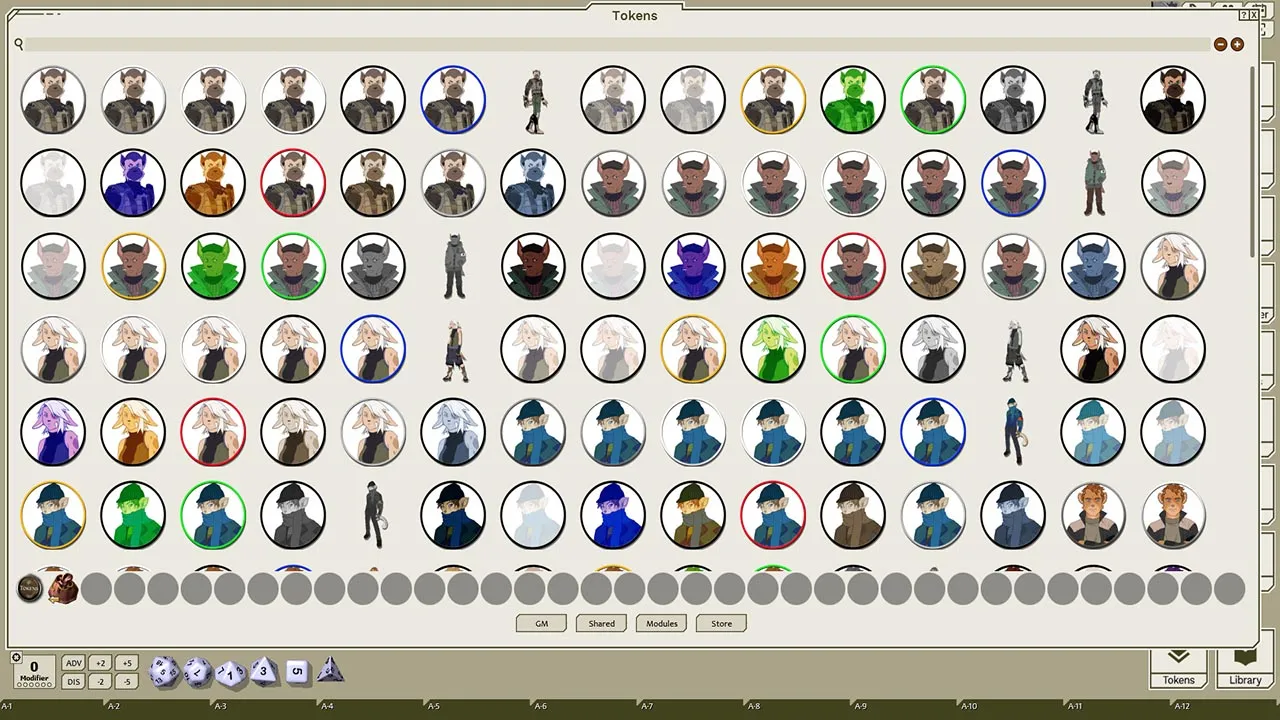1280x720 pixels.
Task: Roll the d8 die
Action: [264, 671]
